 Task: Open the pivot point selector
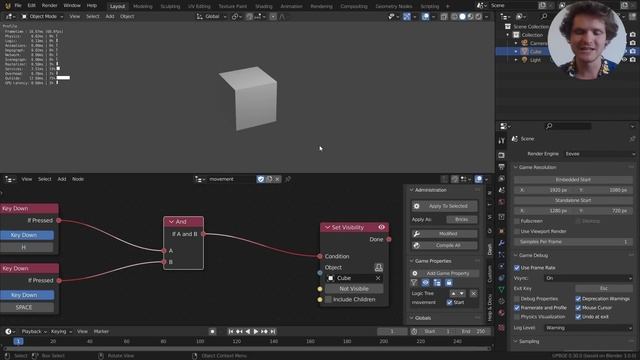[236, 16]
